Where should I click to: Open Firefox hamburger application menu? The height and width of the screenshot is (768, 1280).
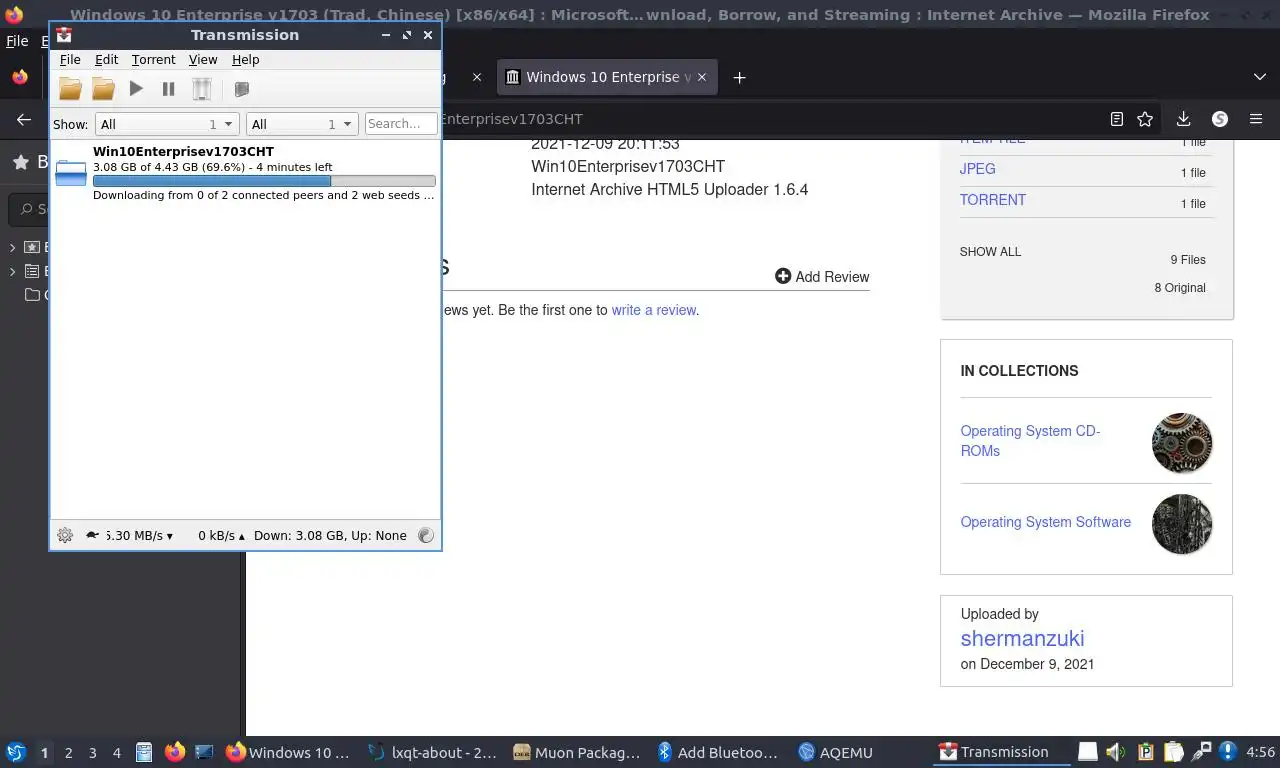coord(1256,119)
